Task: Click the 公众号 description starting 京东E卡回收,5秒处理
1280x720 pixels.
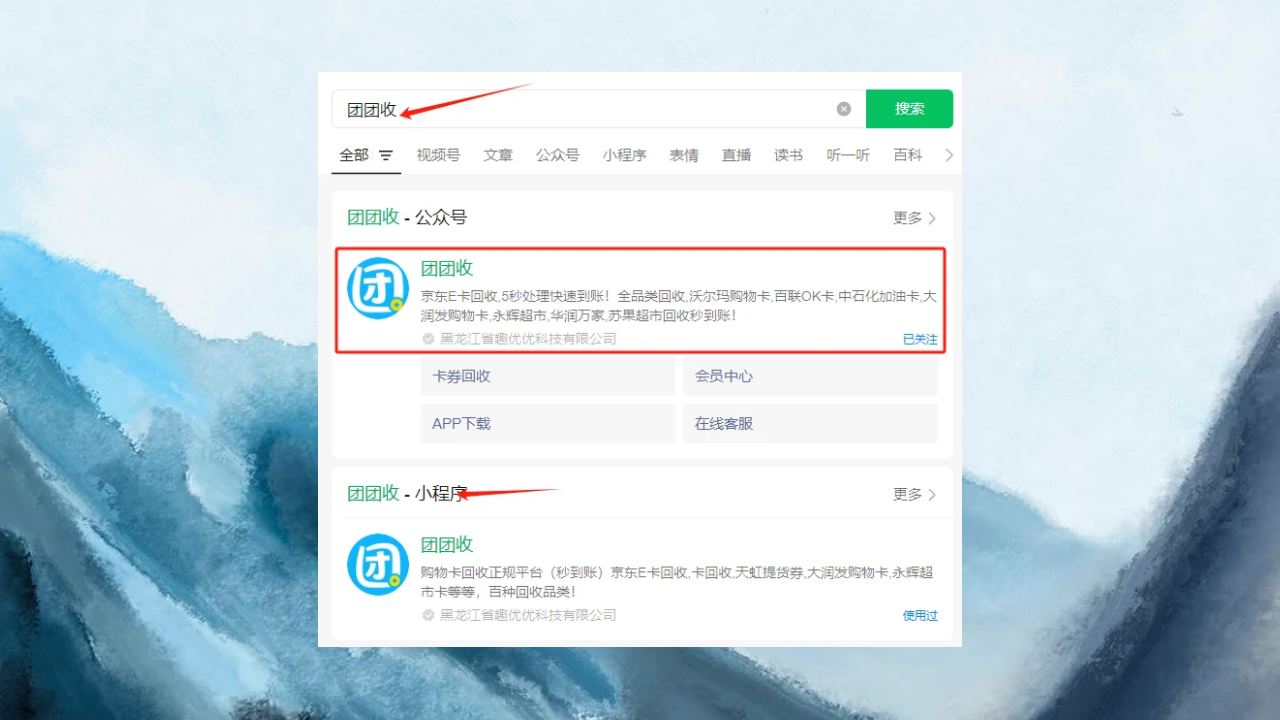Action: 678,306
